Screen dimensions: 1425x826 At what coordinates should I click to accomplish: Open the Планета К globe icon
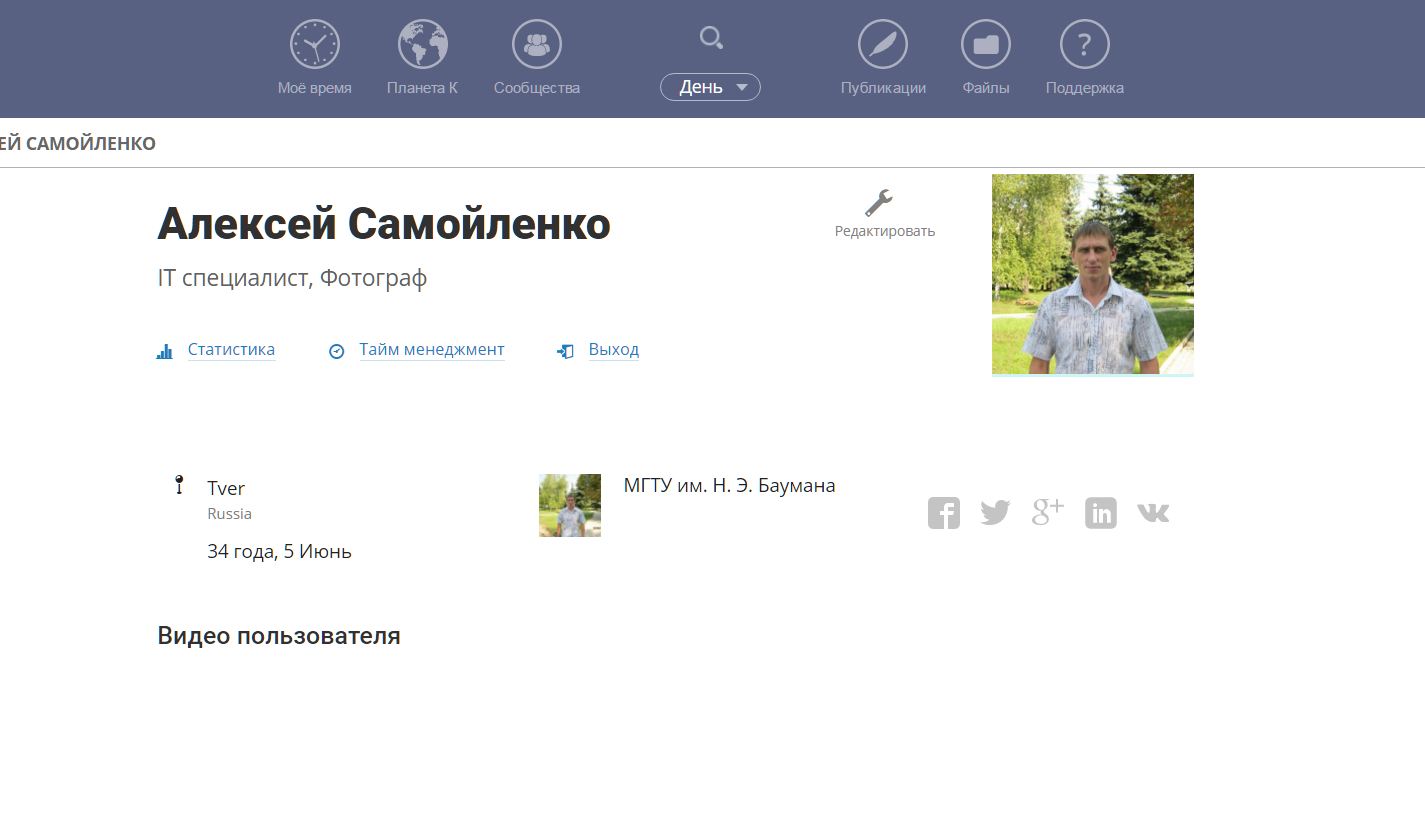pos(423,45)
